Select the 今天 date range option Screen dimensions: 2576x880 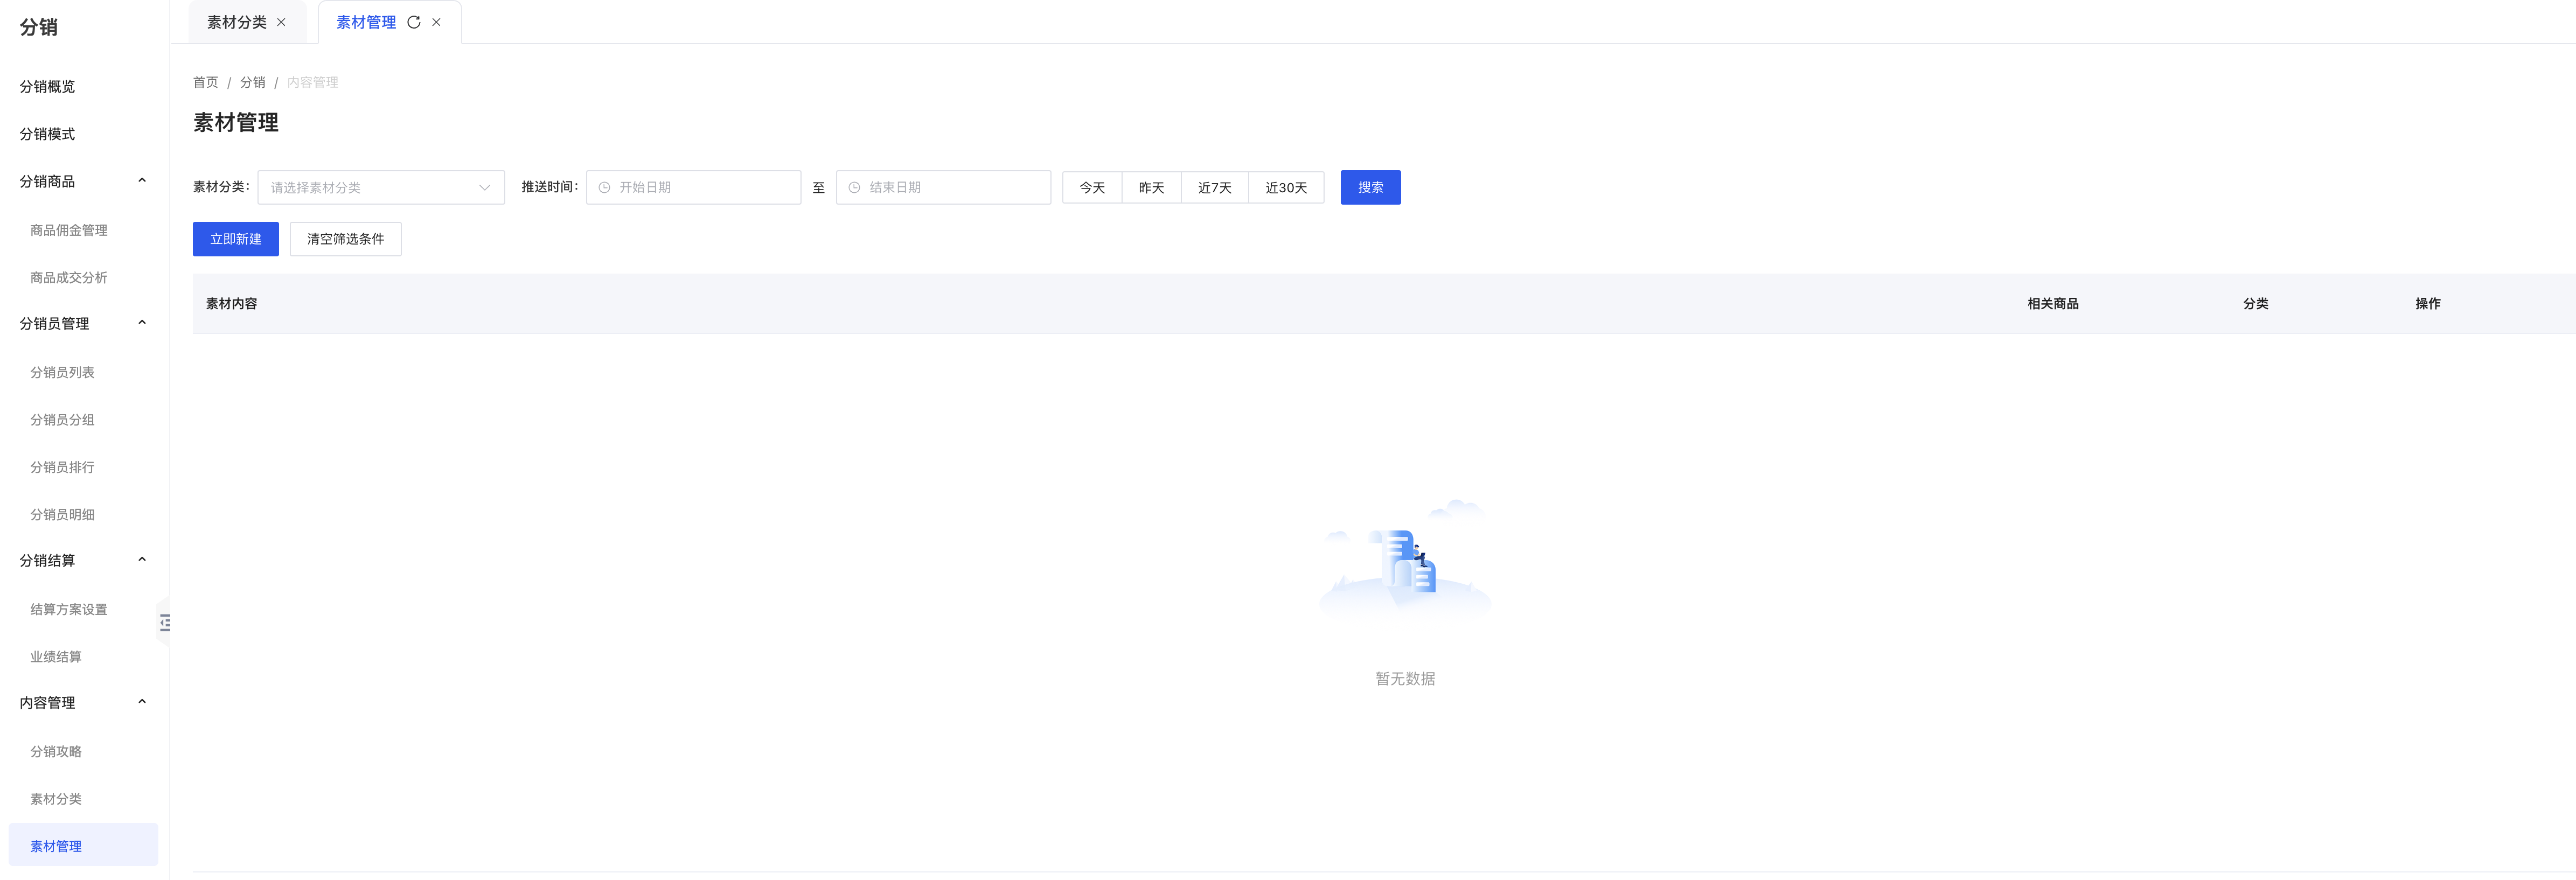1091,188
